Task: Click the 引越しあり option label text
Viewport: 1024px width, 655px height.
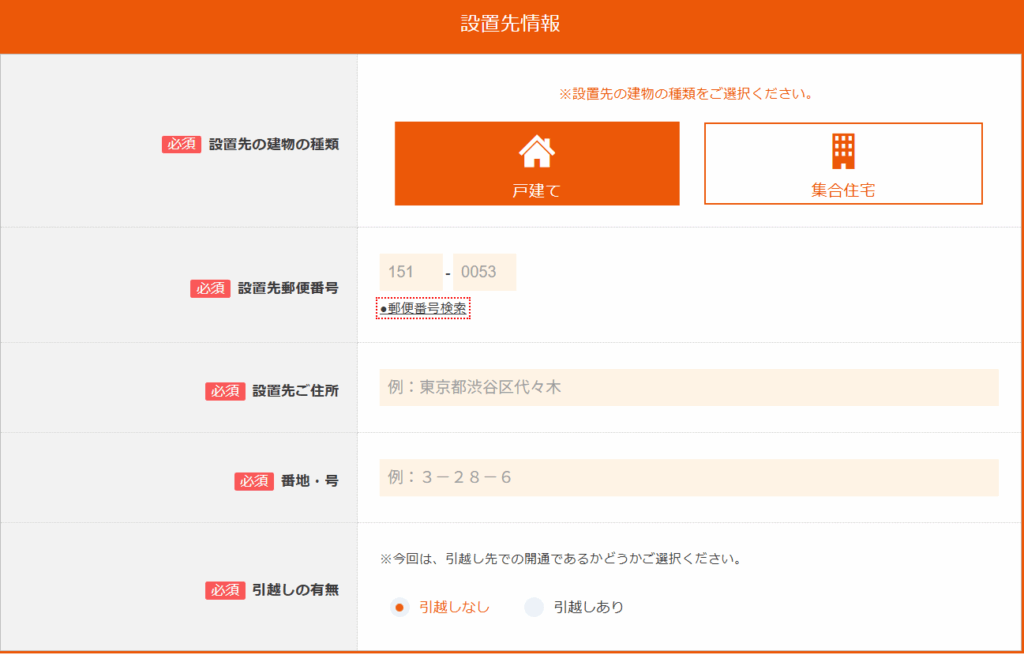Action: tap(588, 607)
